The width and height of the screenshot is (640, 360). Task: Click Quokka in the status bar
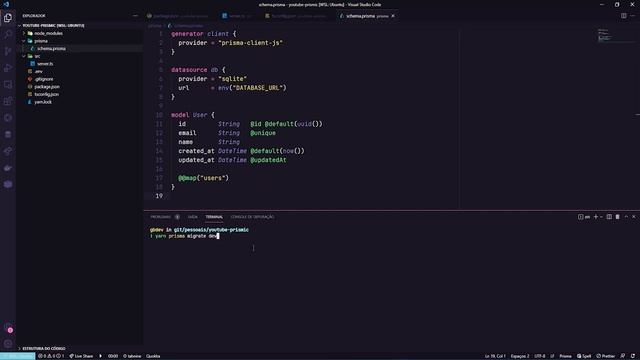(x=153, y=356)
